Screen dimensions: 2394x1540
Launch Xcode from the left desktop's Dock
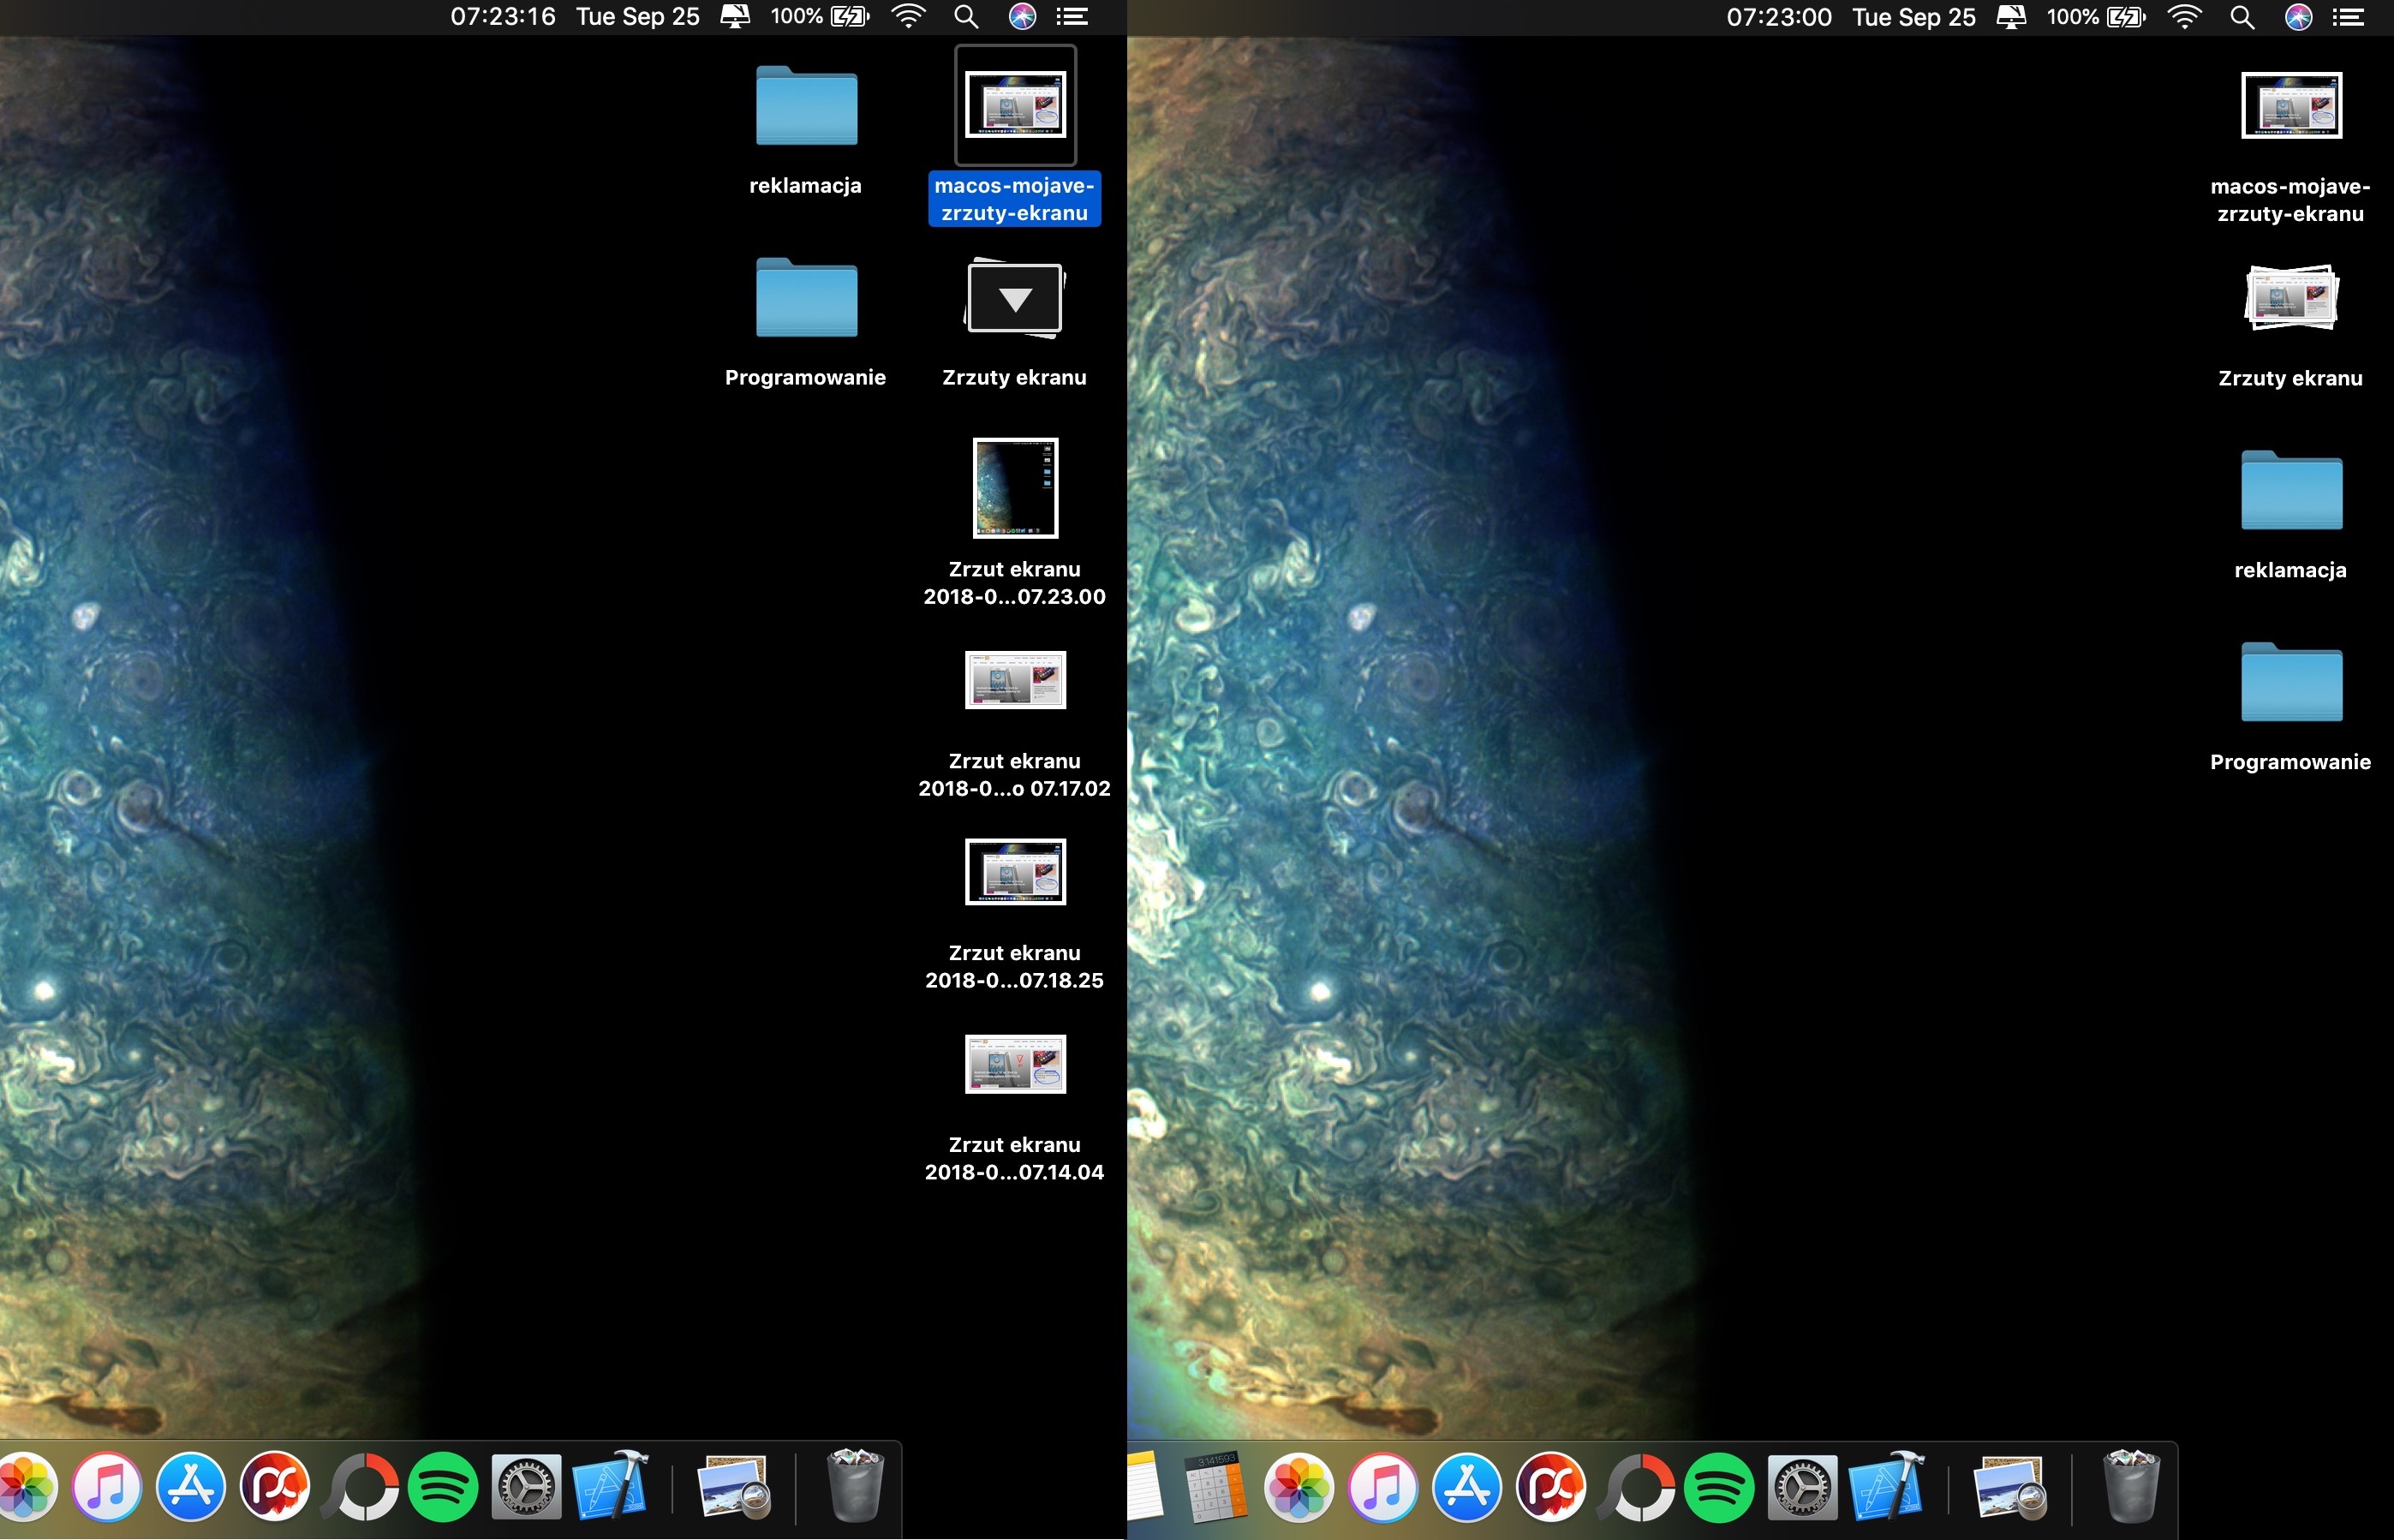pyautogui.click(x=610, y=1486)
